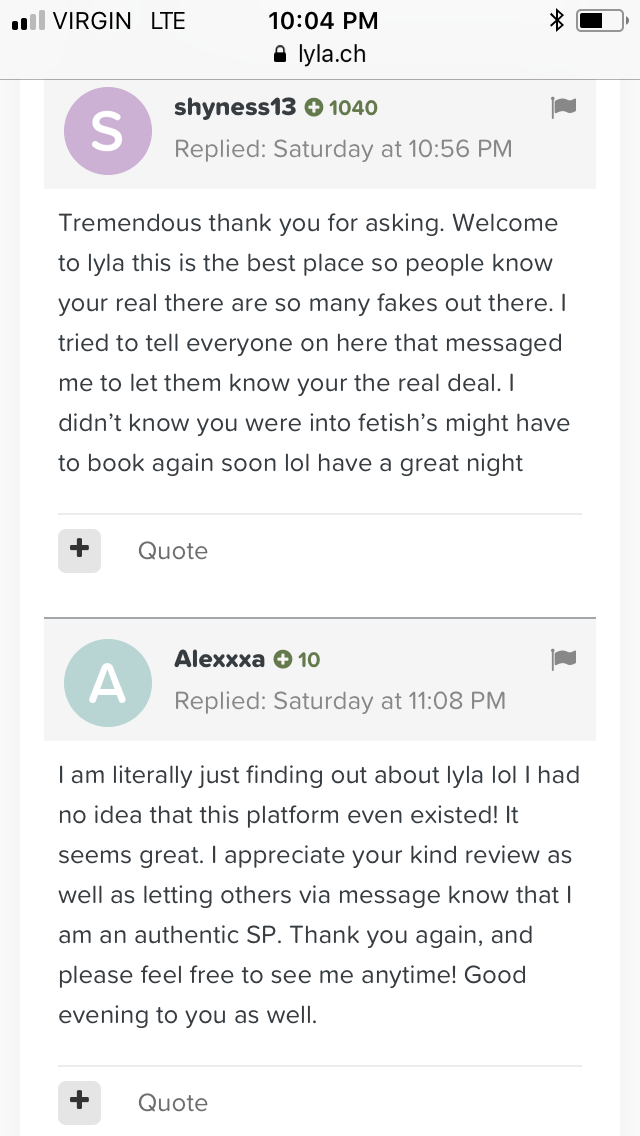Image resolution: width=640 pixels, height=1136 pixels.
Task: Tap the Bluetooth status icon
Action: (x=557, y=21)
